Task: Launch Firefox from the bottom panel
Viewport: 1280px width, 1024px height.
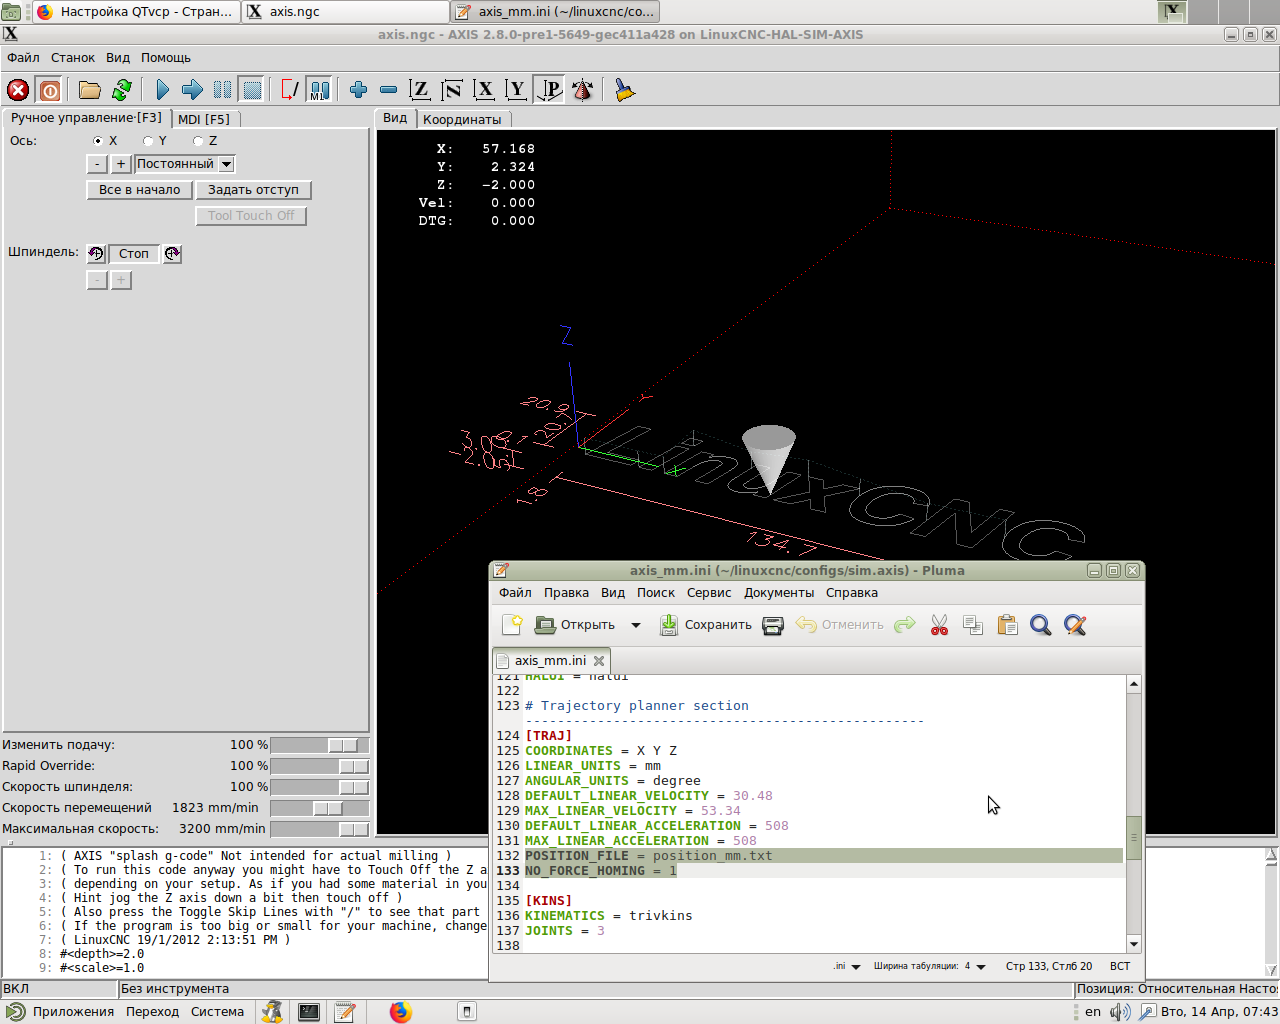Action: coord(401,1012)
